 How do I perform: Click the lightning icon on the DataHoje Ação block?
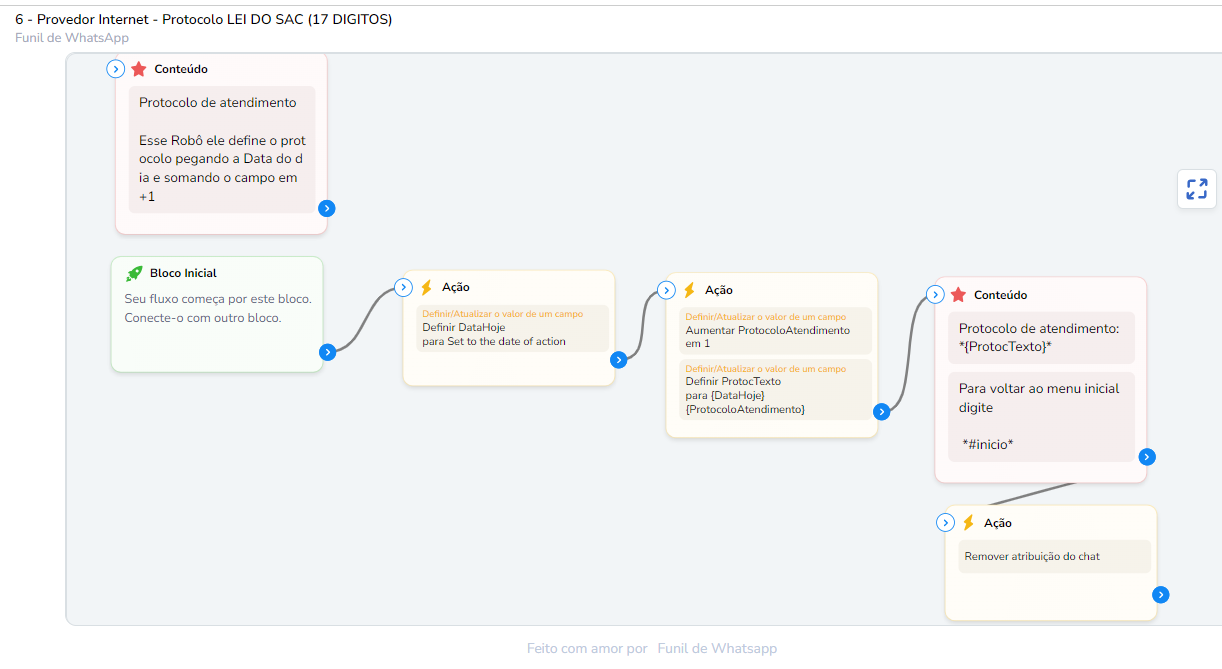426,287
